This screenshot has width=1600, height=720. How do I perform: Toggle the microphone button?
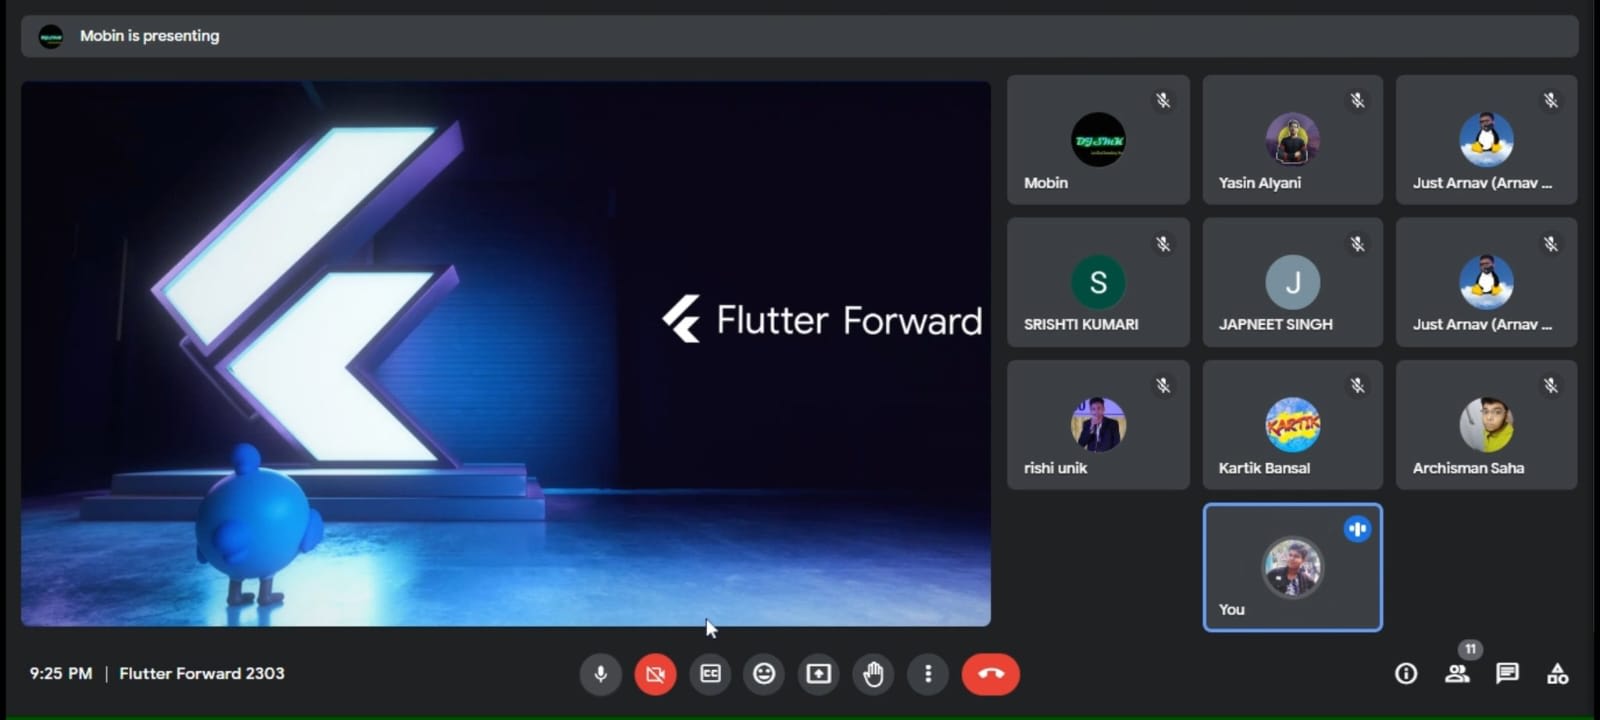600,674
